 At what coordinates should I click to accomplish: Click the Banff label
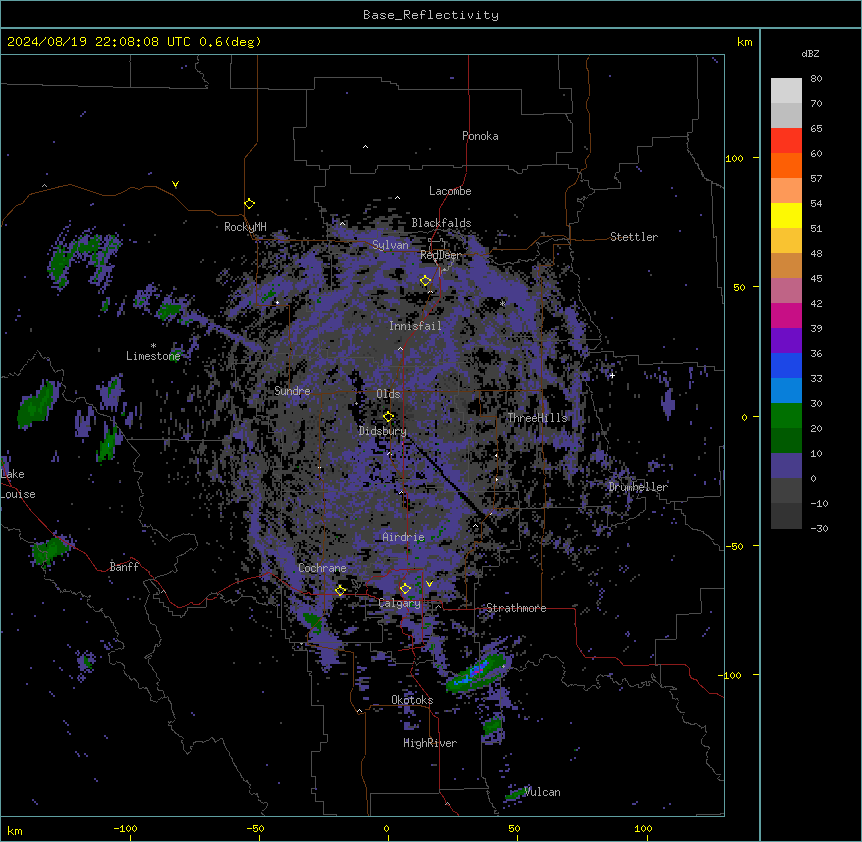coord(124,567)
